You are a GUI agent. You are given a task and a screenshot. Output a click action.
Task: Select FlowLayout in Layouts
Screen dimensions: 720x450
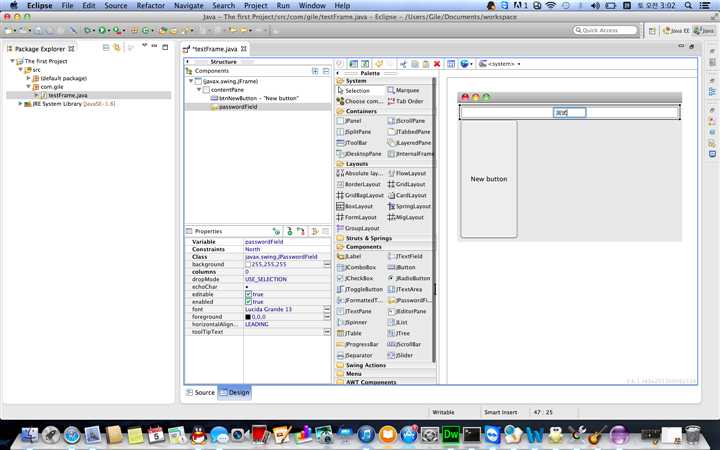tap(407, 174)
